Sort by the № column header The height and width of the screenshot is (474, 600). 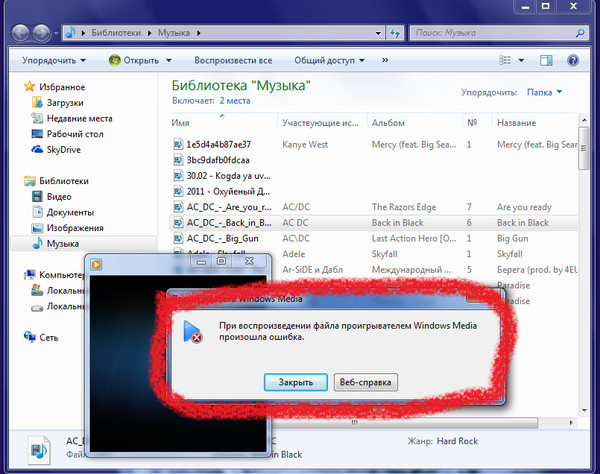477,123
